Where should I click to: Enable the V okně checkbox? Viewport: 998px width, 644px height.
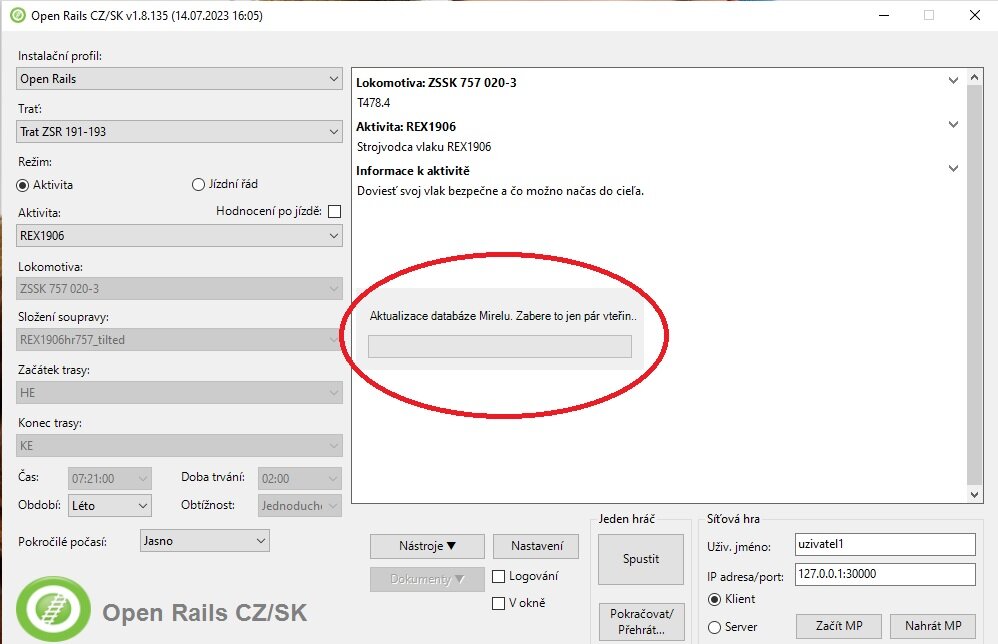(x=499, y=603)
